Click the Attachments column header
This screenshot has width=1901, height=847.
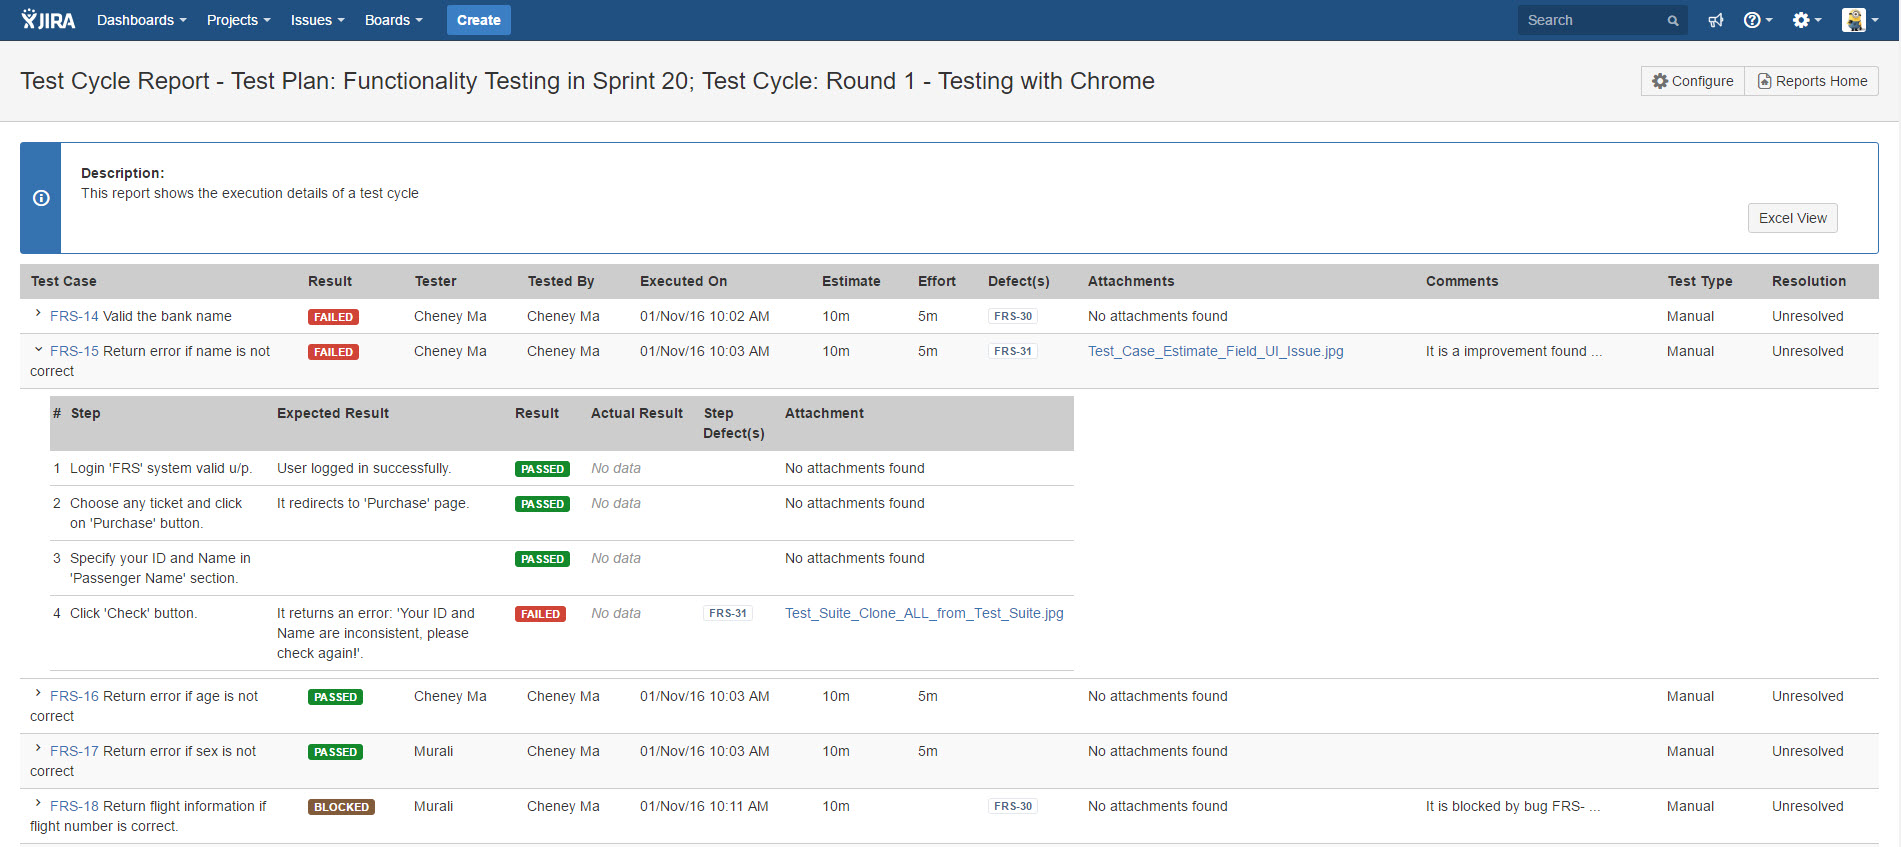click(x=1131, y=281)
